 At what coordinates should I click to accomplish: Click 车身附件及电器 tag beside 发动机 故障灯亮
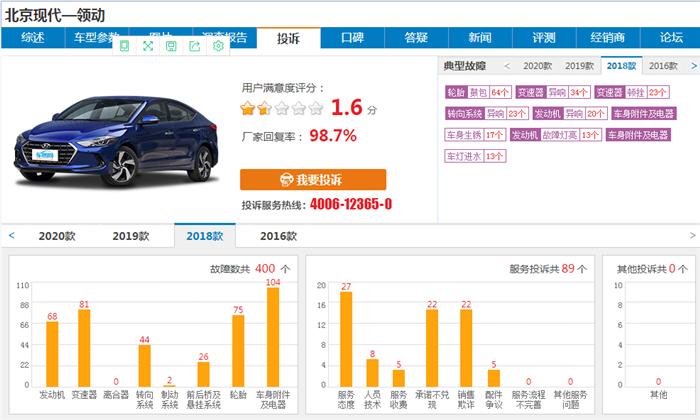coord(638,135)
